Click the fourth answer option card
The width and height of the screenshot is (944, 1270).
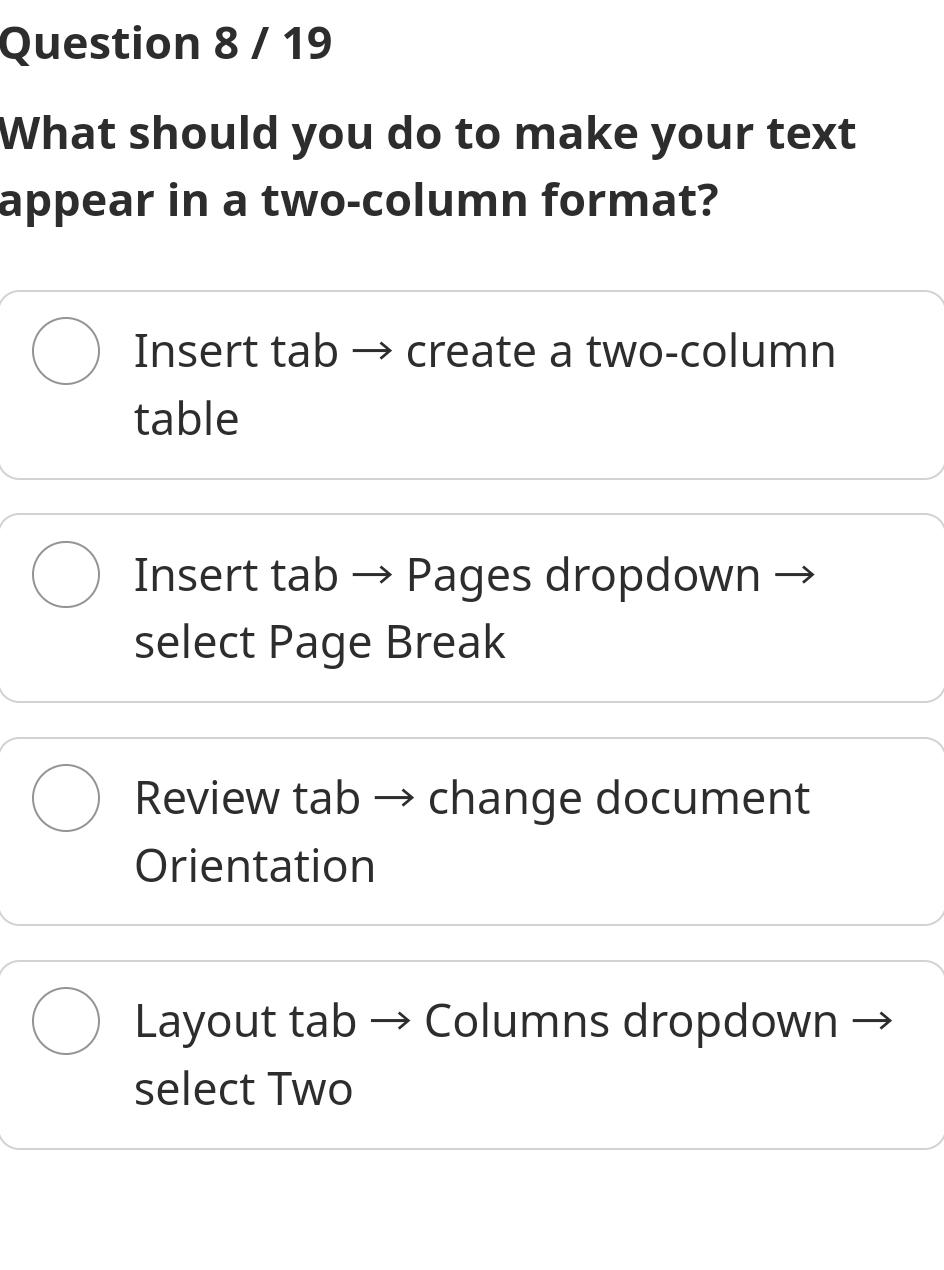coord(470,1054)
